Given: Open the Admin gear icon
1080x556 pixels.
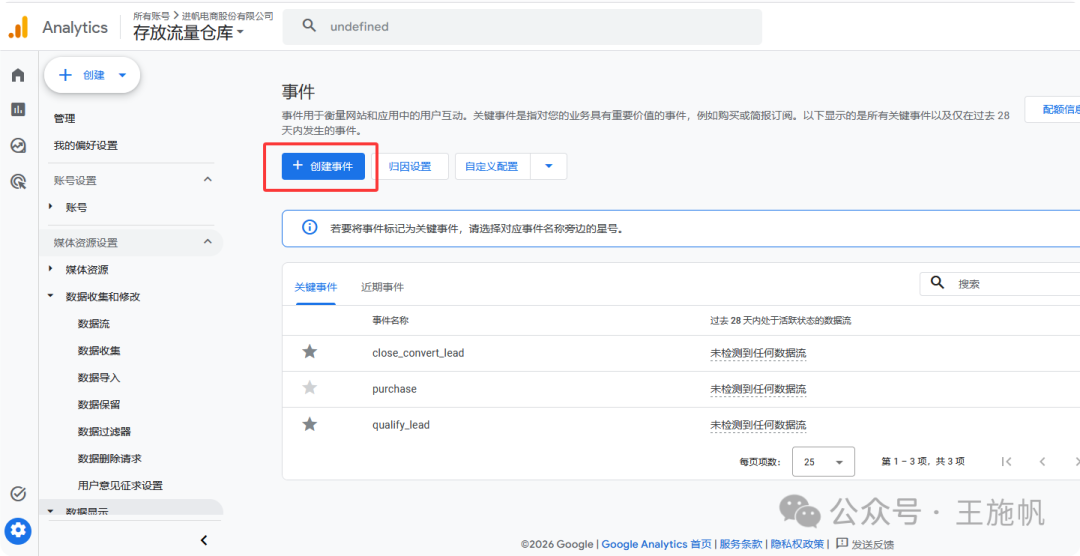Looking at the screenshot, I should coord(18,530).
